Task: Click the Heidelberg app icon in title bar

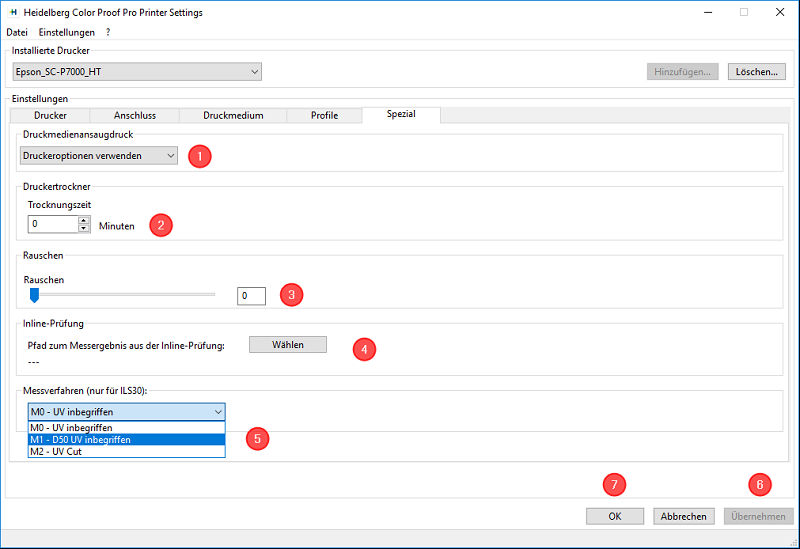Action: (13, 12)
